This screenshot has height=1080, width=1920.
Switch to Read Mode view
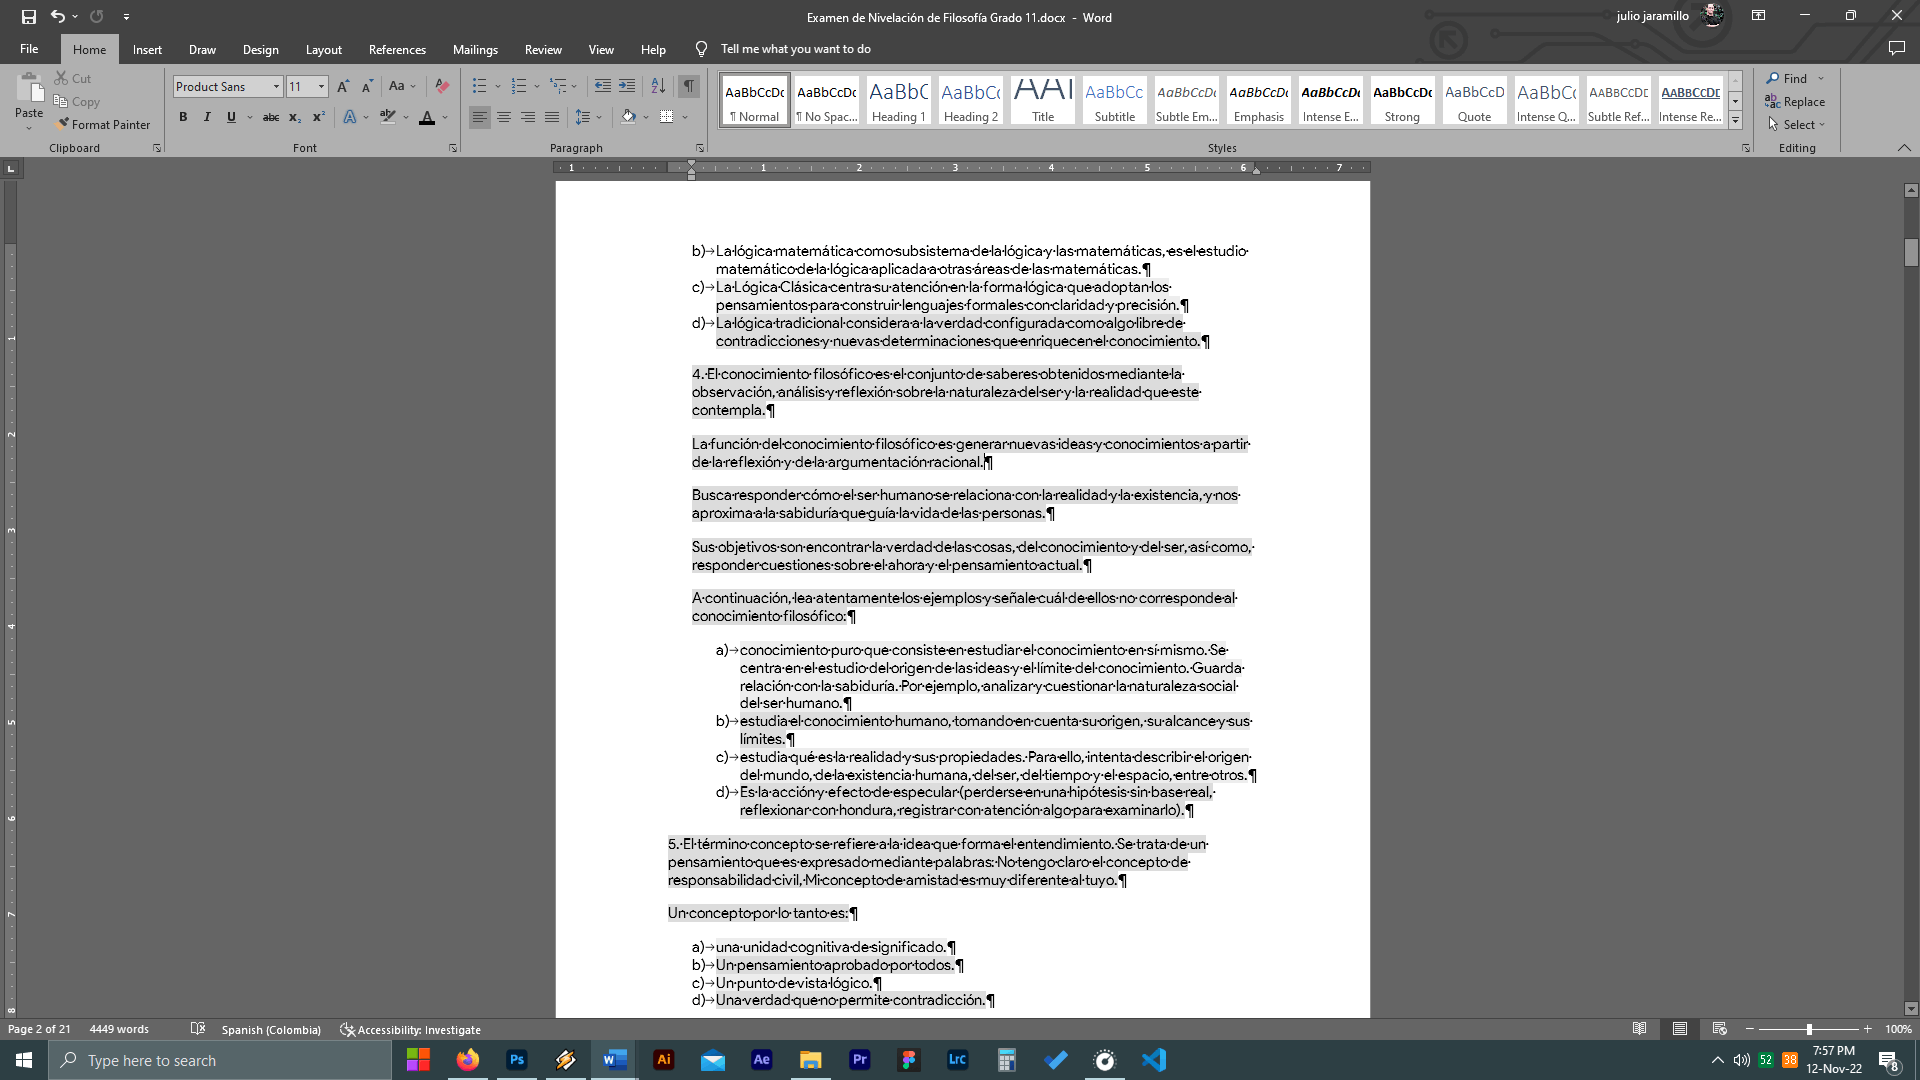click(1639, 1029)
